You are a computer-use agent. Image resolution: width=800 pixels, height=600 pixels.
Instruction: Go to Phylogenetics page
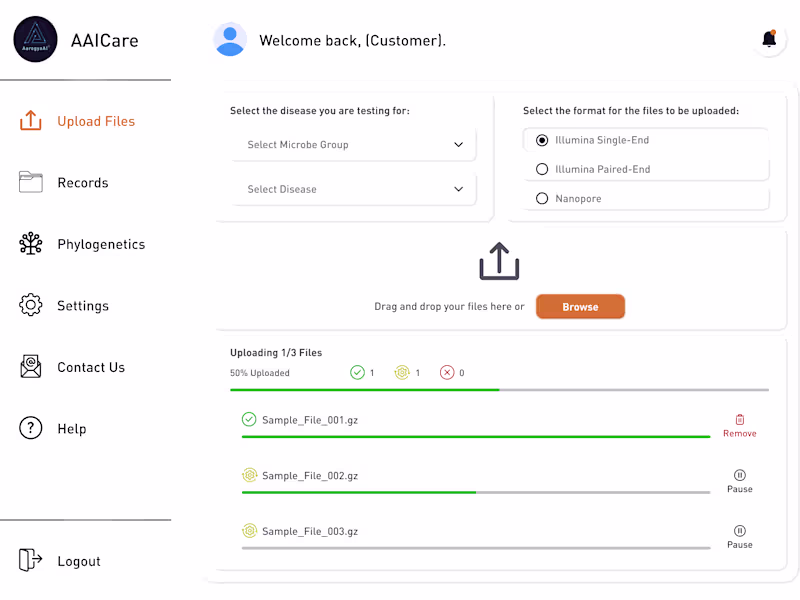point(100,244)
